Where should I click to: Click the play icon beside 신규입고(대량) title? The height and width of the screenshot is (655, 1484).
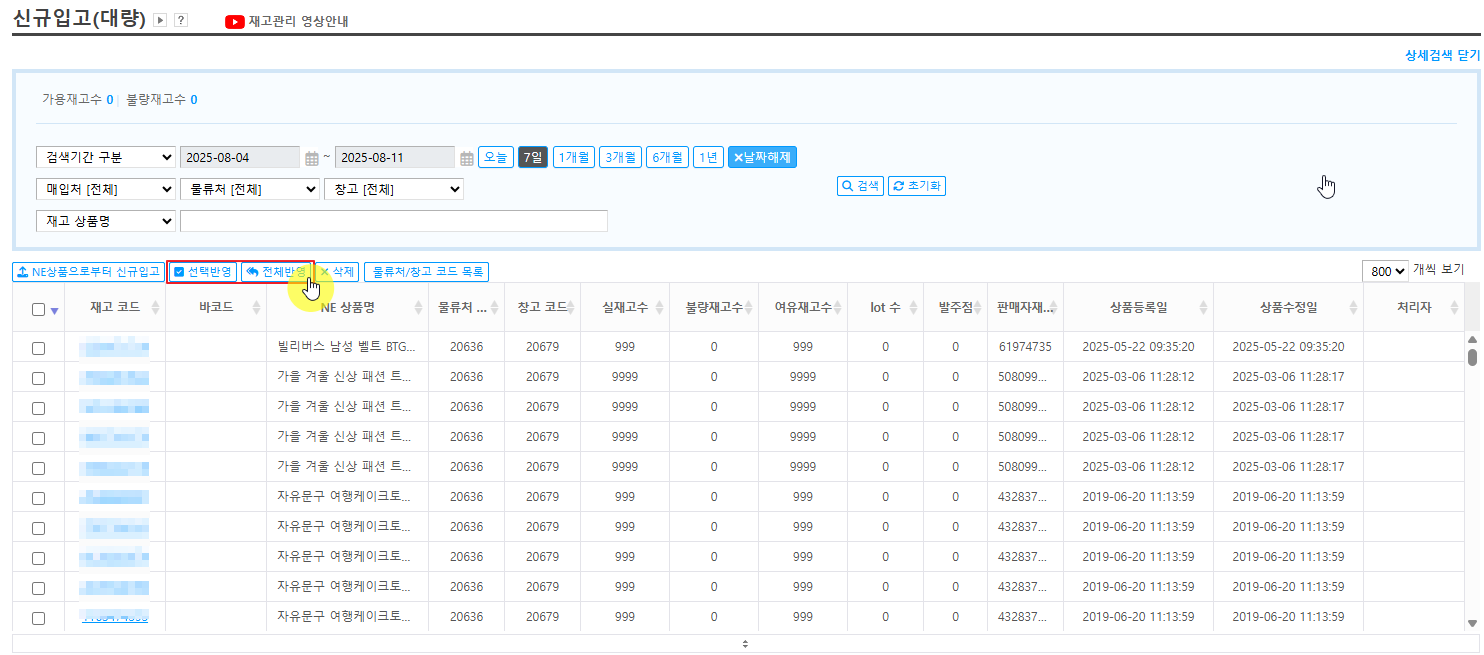(160, 21)
